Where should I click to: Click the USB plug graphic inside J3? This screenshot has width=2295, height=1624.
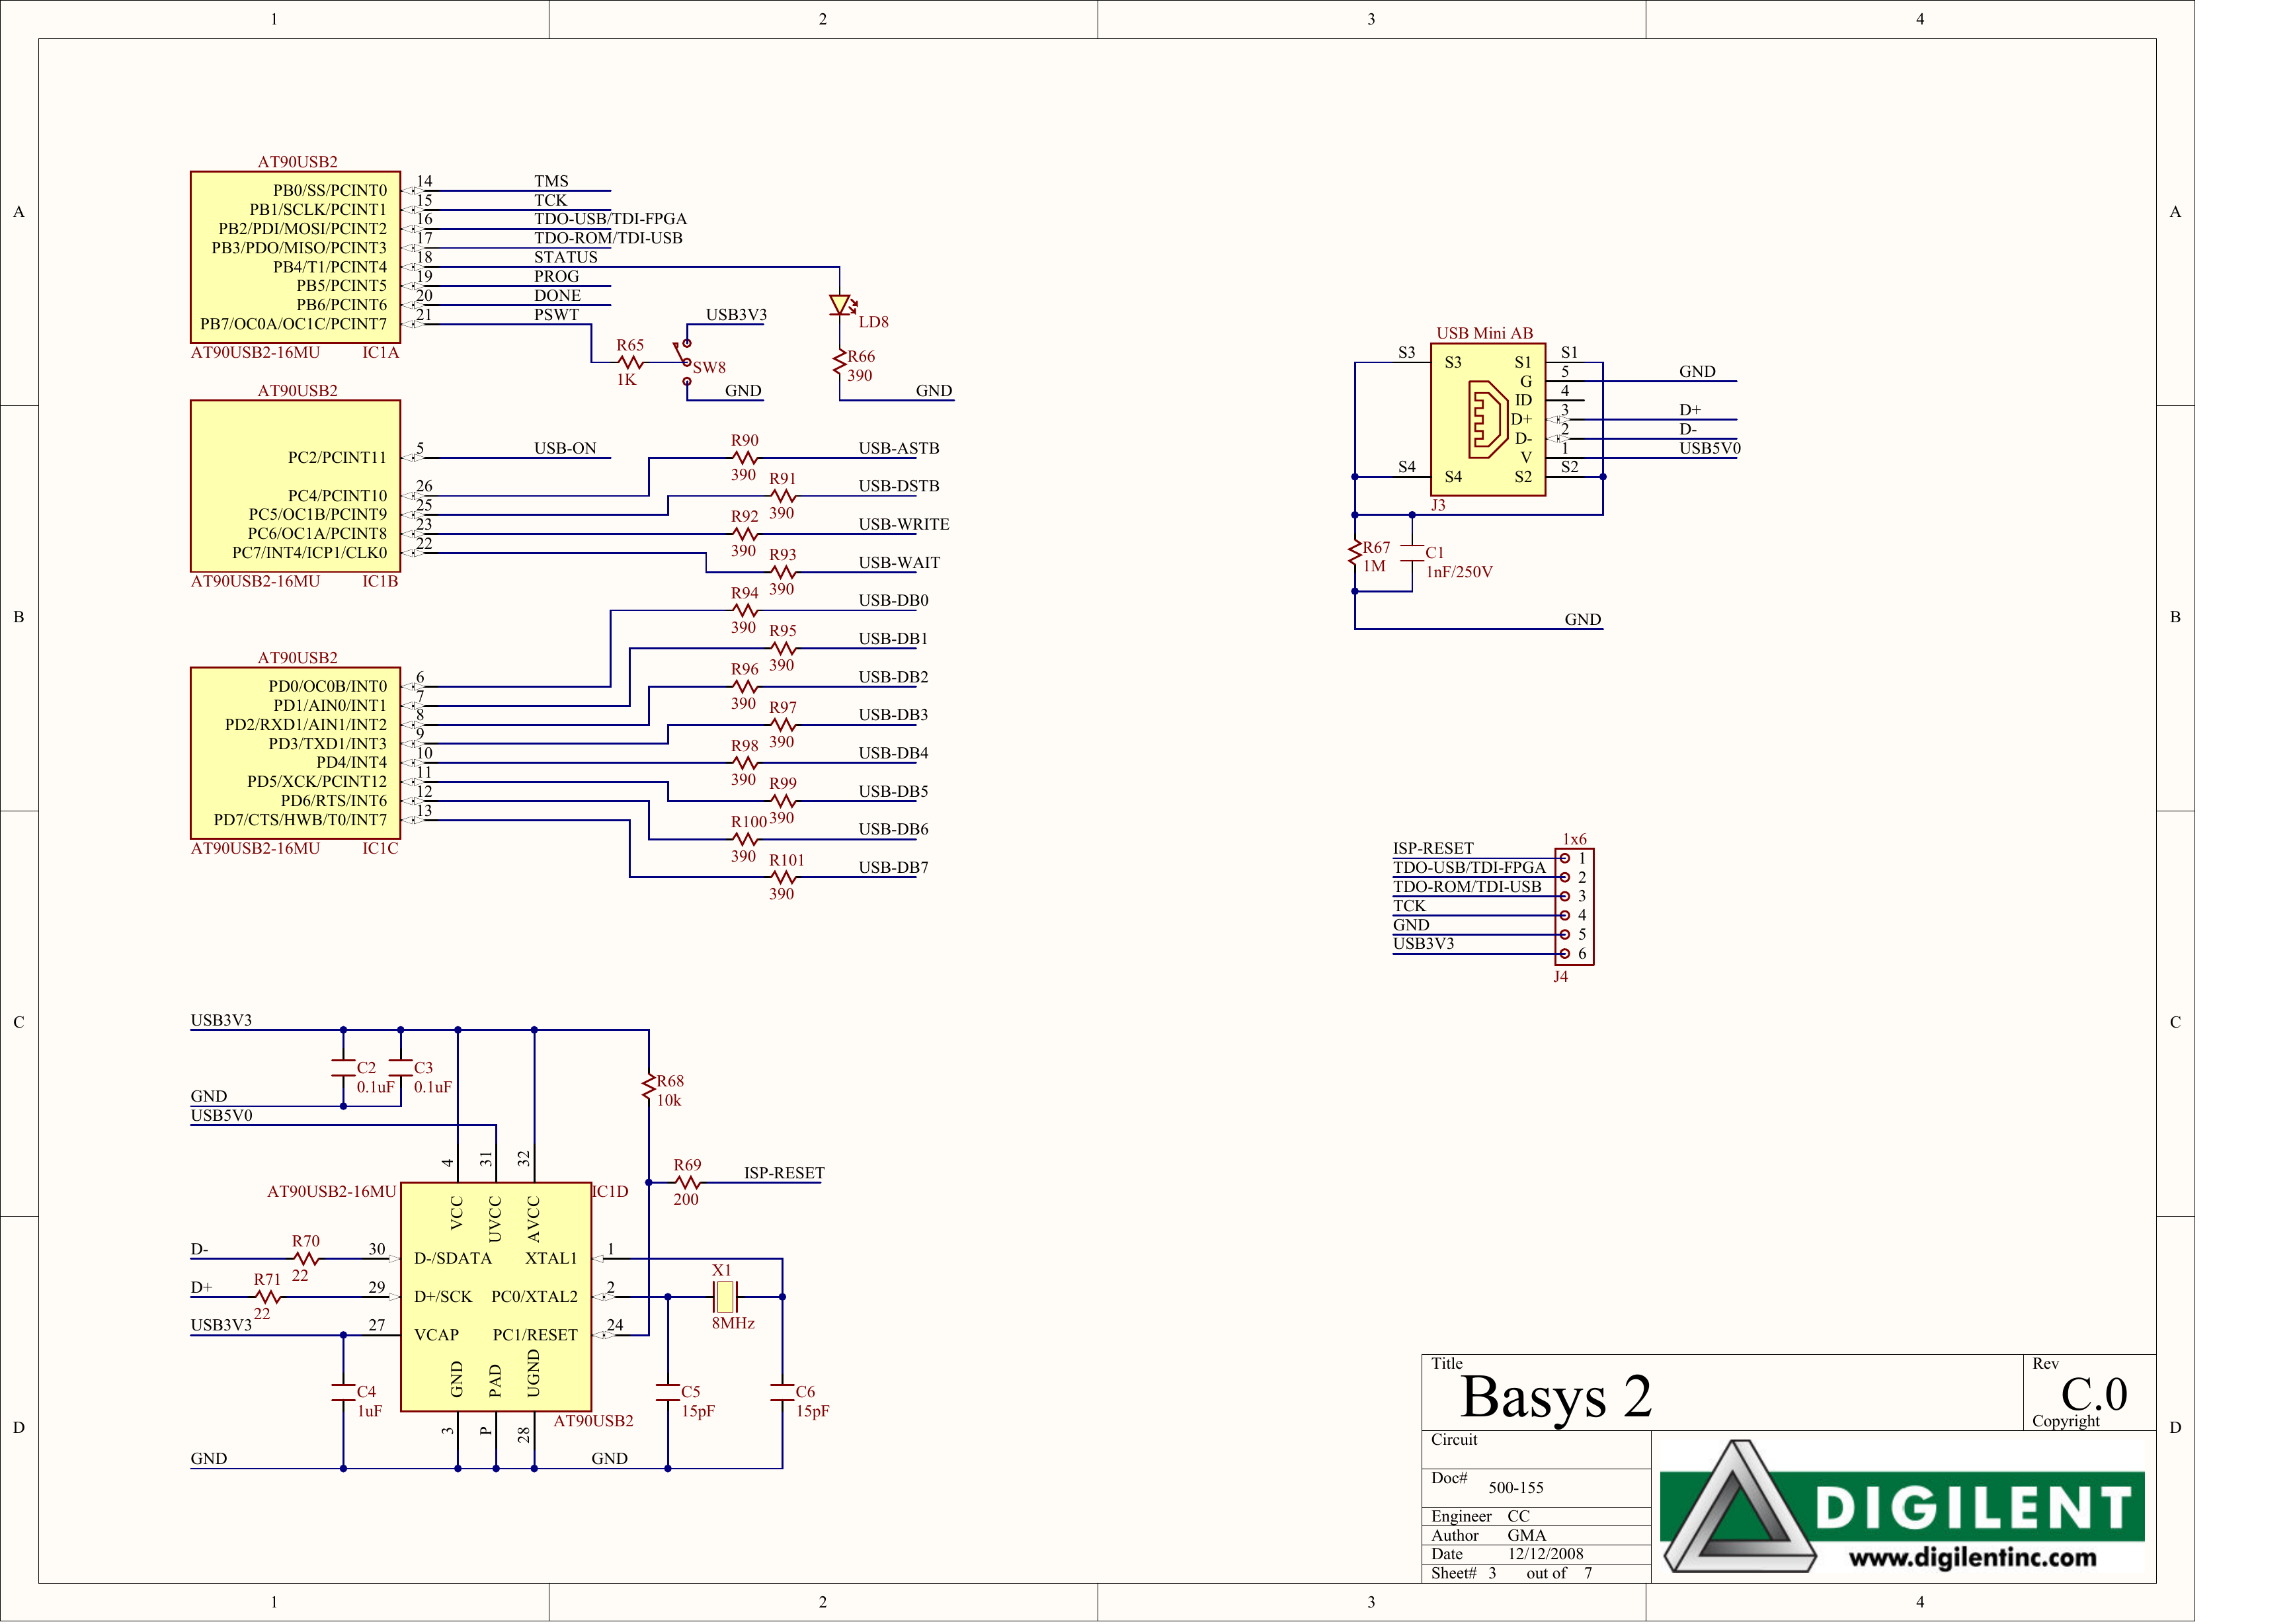(1488, 419)
